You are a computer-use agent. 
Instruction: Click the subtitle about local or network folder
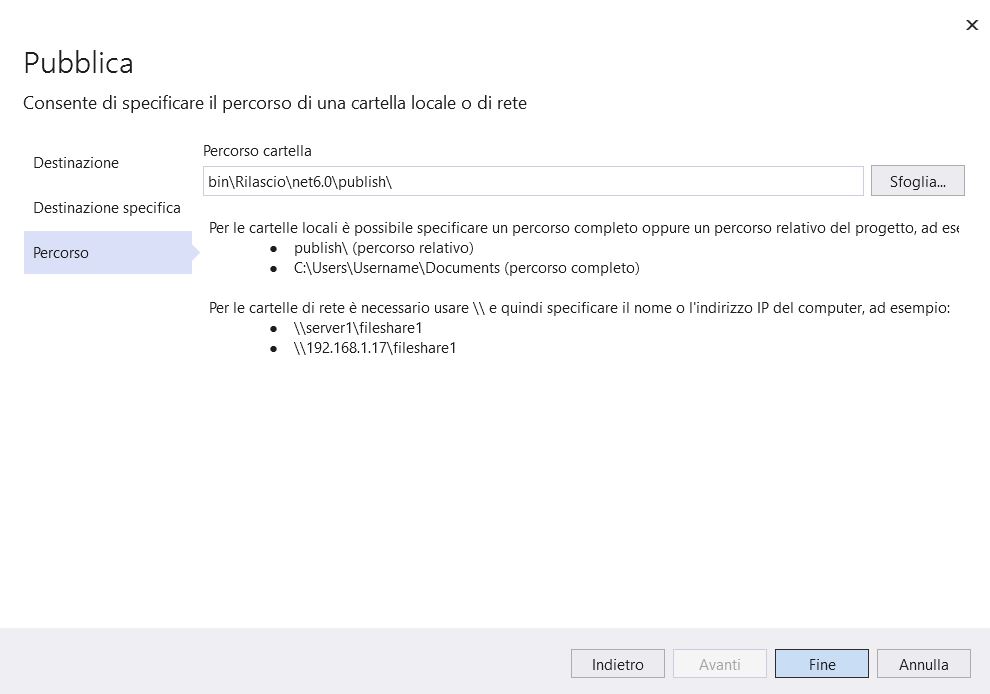275,103
